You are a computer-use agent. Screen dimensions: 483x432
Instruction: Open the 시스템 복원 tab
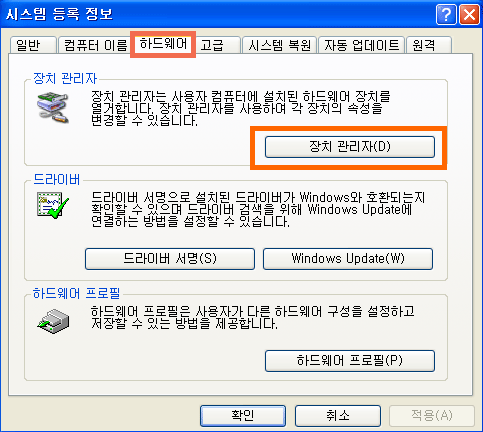click(279, 45)
